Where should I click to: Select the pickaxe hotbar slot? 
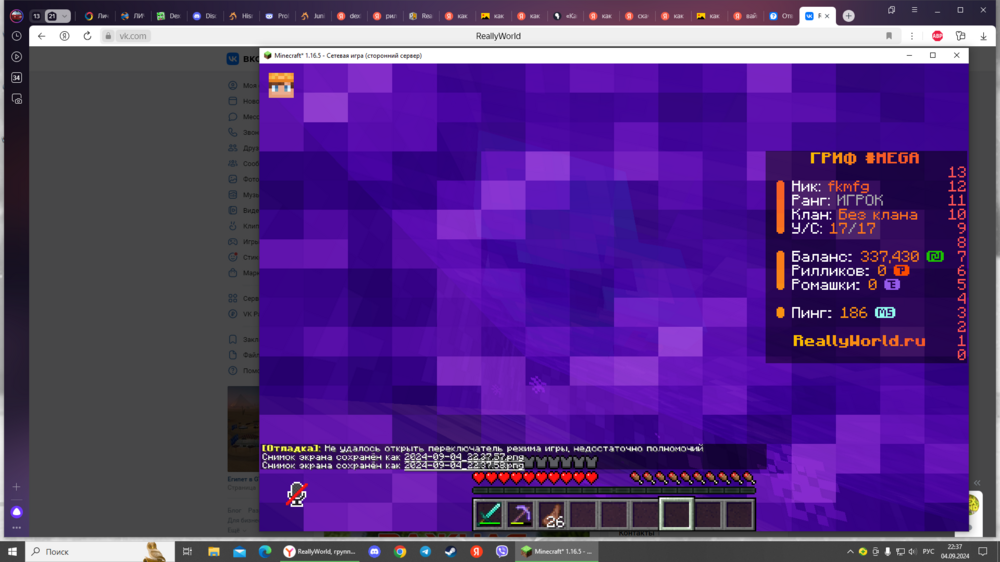(520, 514)
